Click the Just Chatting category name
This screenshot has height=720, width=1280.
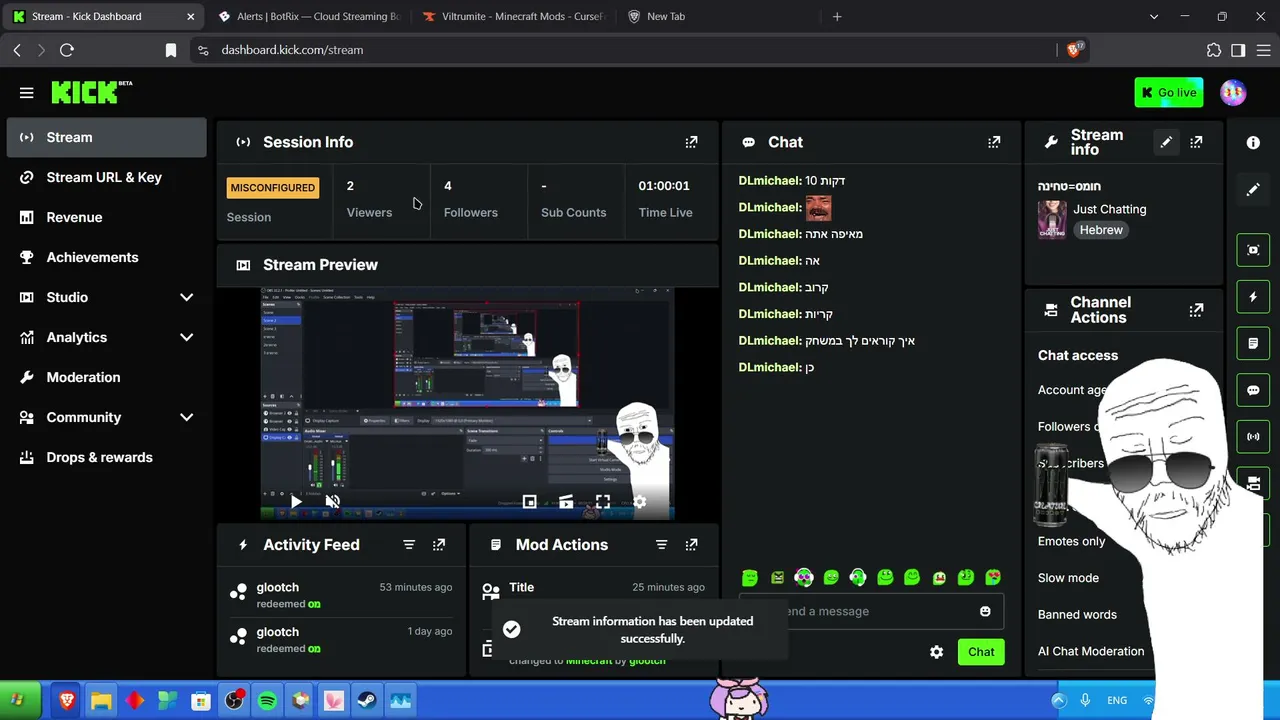(x=1110, y=209)
